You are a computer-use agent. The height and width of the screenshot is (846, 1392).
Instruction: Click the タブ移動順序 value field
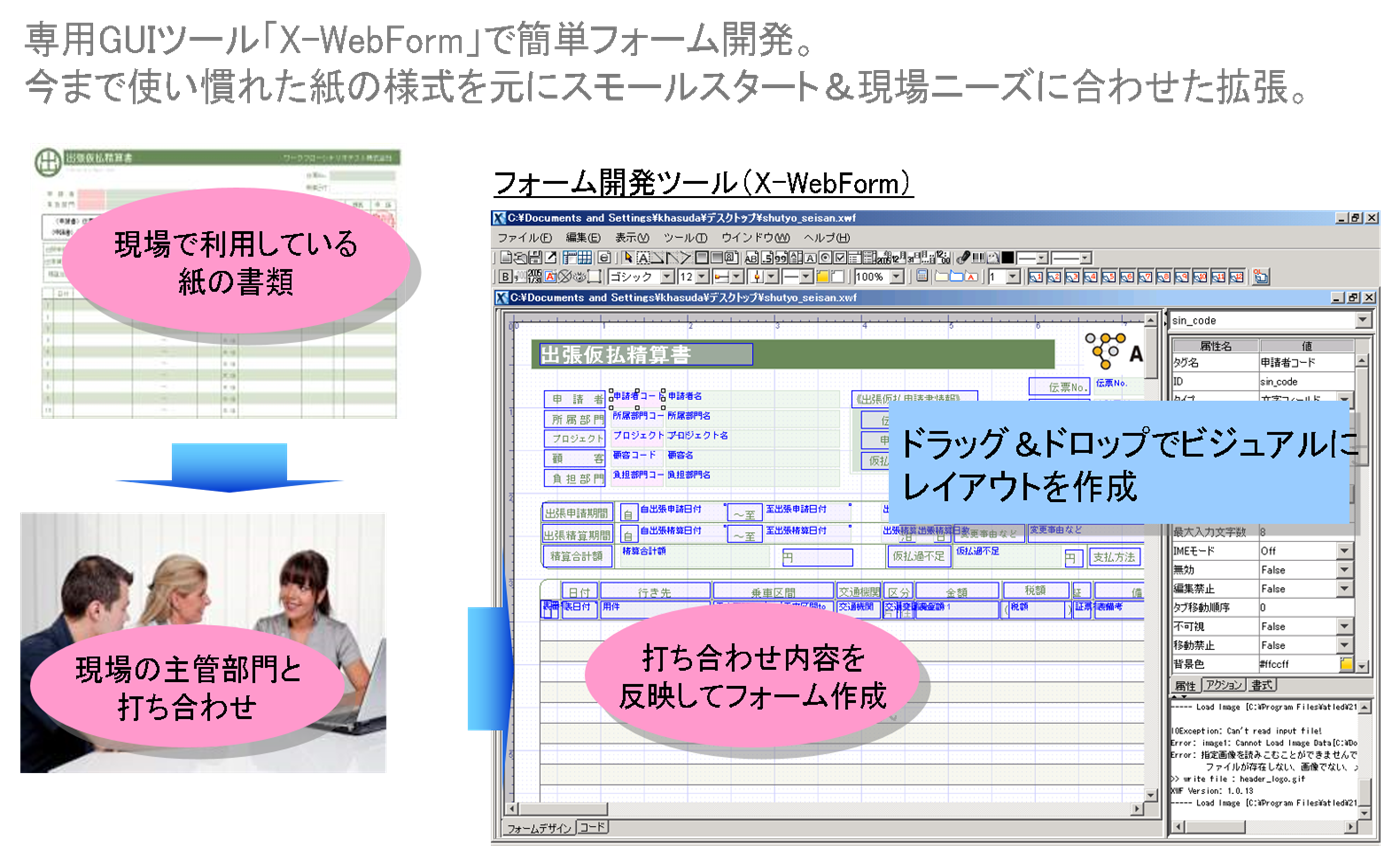coord(1306,607)
